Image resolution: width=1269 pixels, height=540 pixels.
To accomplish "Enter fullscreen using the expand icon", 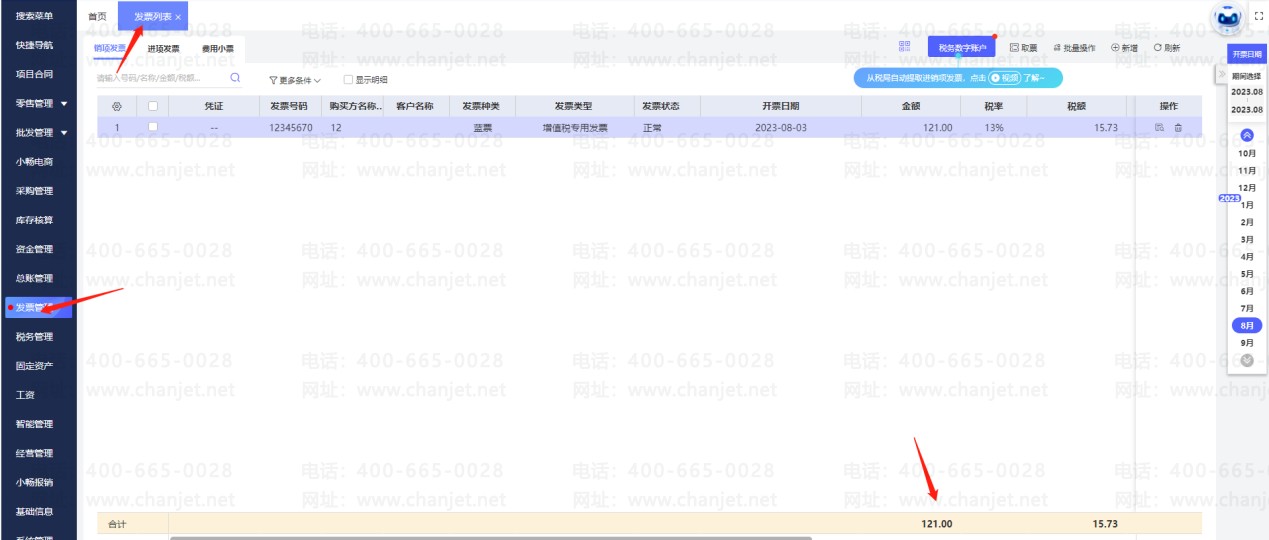I will tap(1258, 17).
